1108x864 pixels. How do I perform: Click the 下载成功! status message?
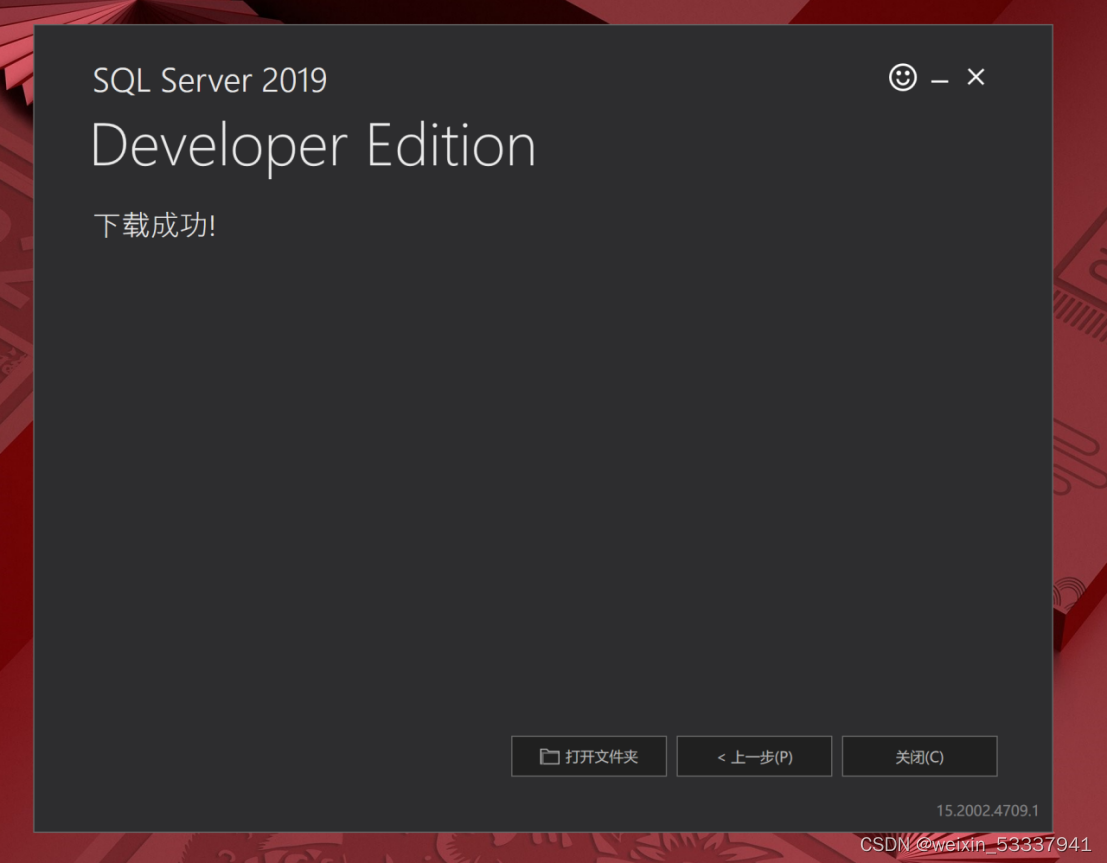point(154,226)
